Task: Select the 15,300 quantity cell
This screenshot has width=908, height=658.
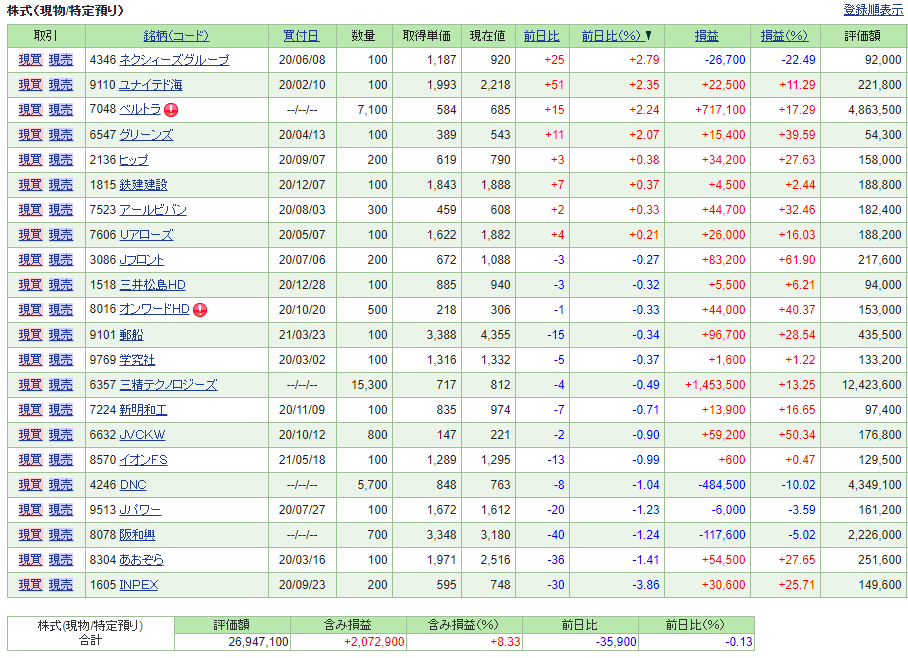Action: click(364, 385)
